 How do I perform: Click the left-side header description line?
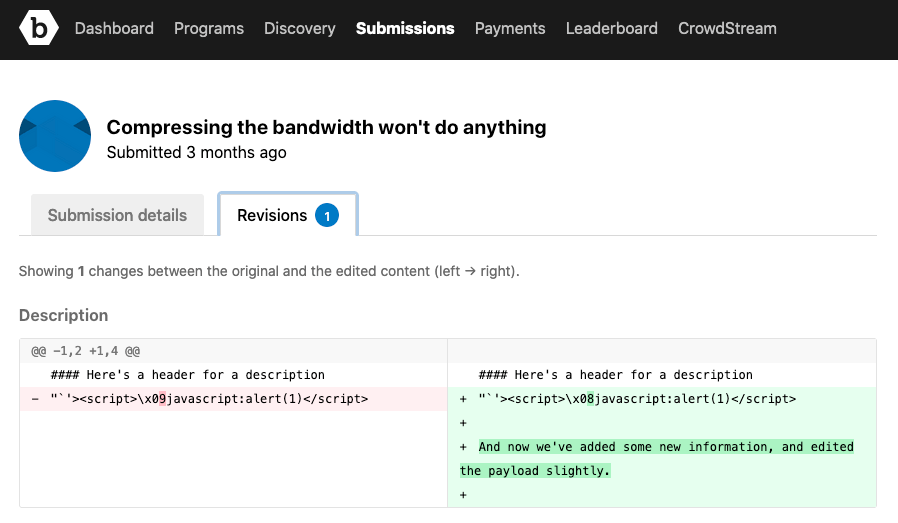click(205, 375)
